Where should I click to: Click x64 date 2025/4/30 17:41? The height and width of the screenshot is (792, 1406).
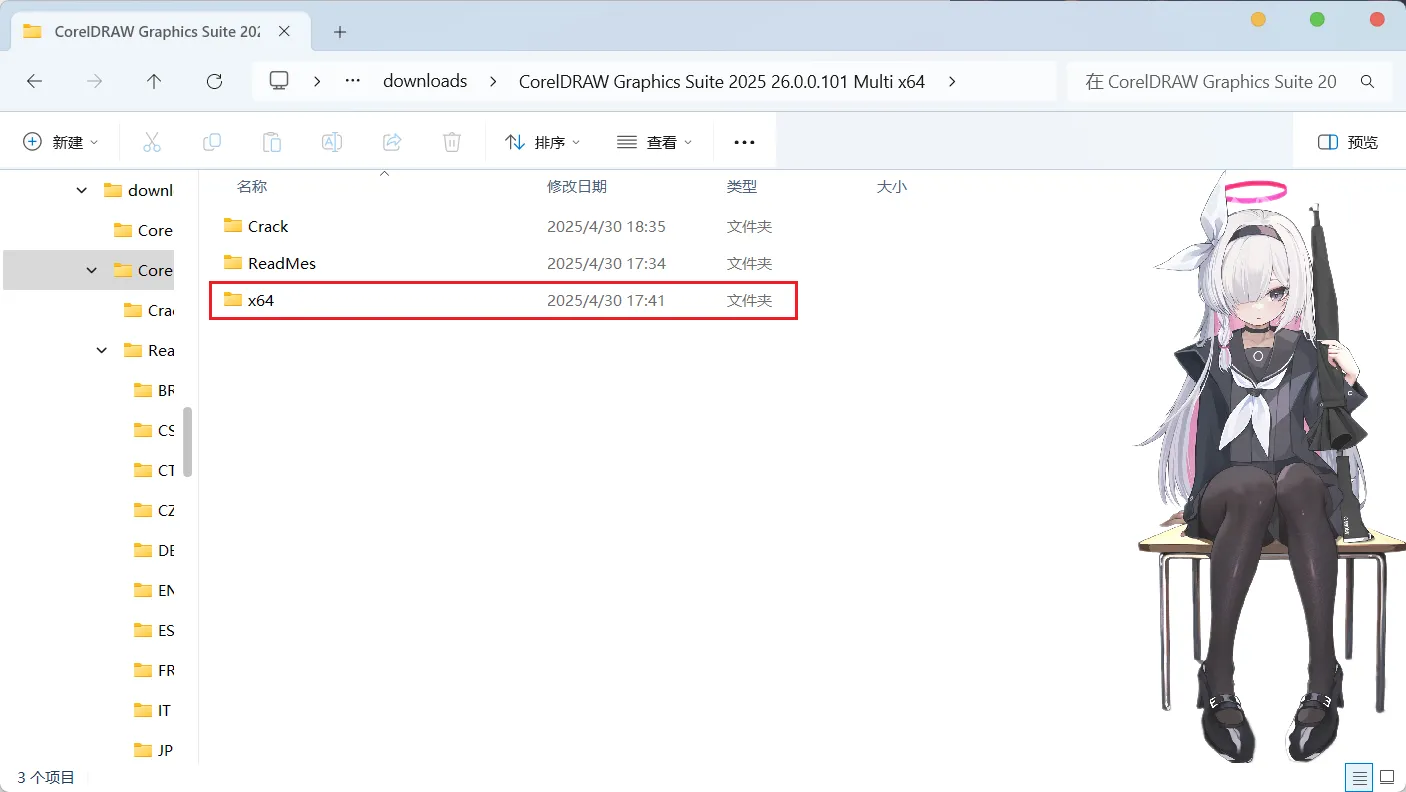[606, 301]
